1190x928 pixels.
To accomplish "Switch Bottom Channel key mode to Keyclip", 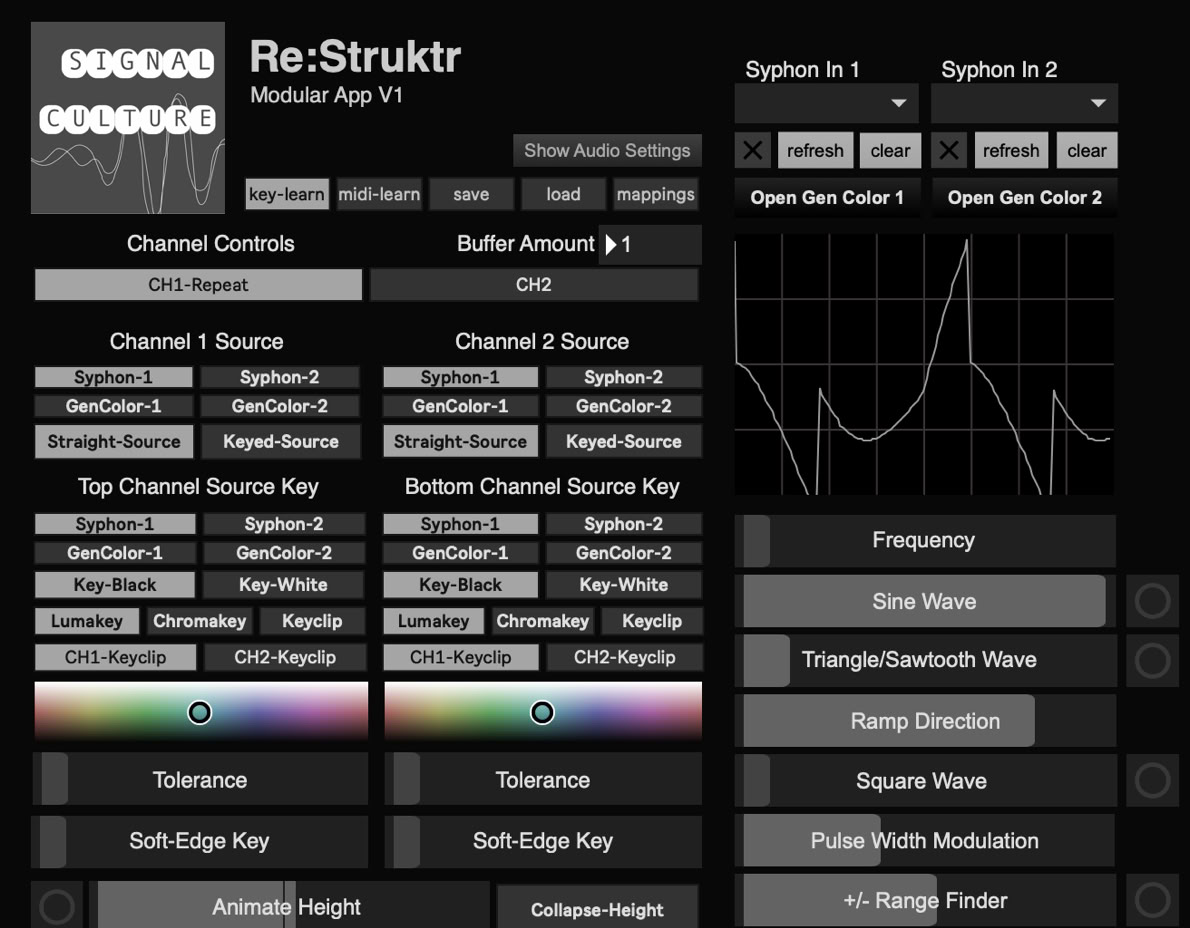I will coord(652,621).
